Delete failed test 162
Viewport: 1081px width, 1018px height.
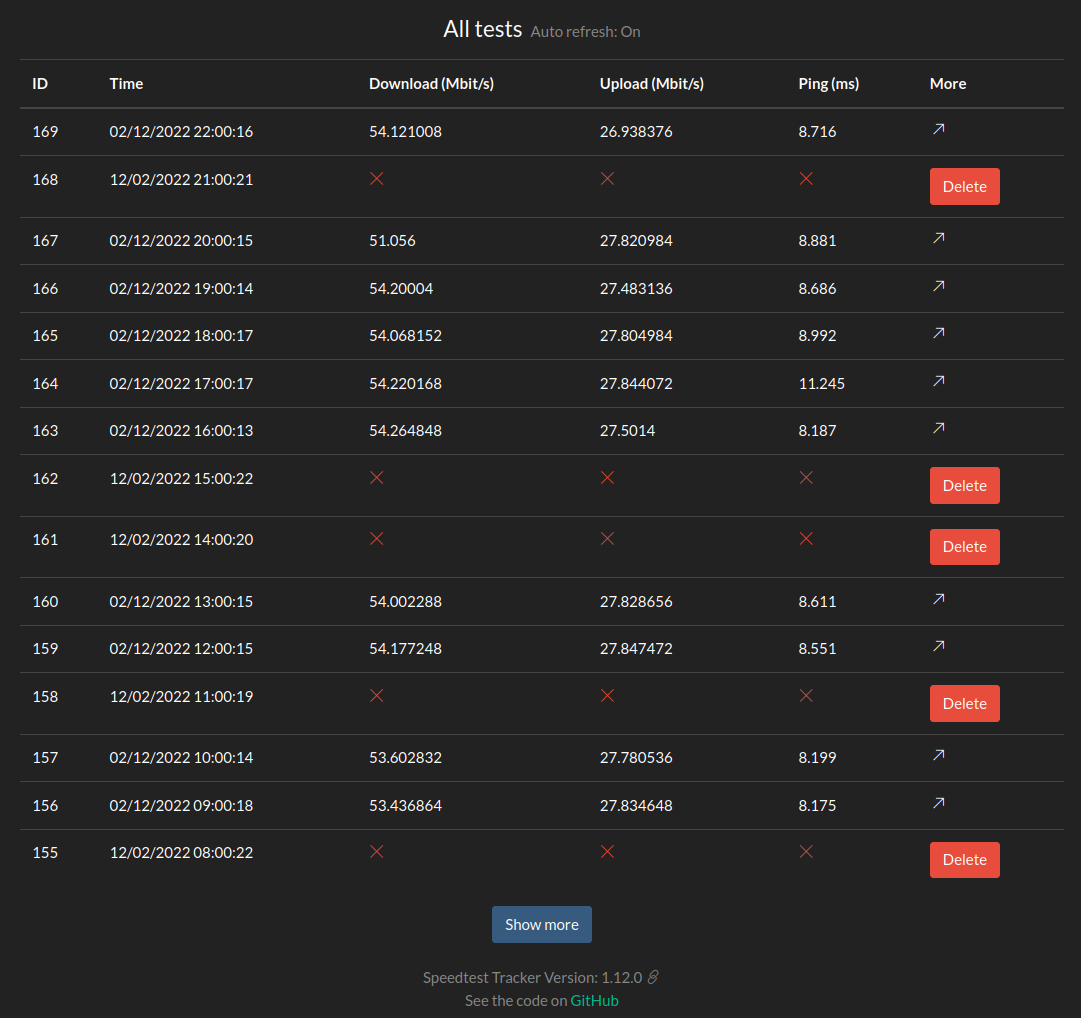963,485
